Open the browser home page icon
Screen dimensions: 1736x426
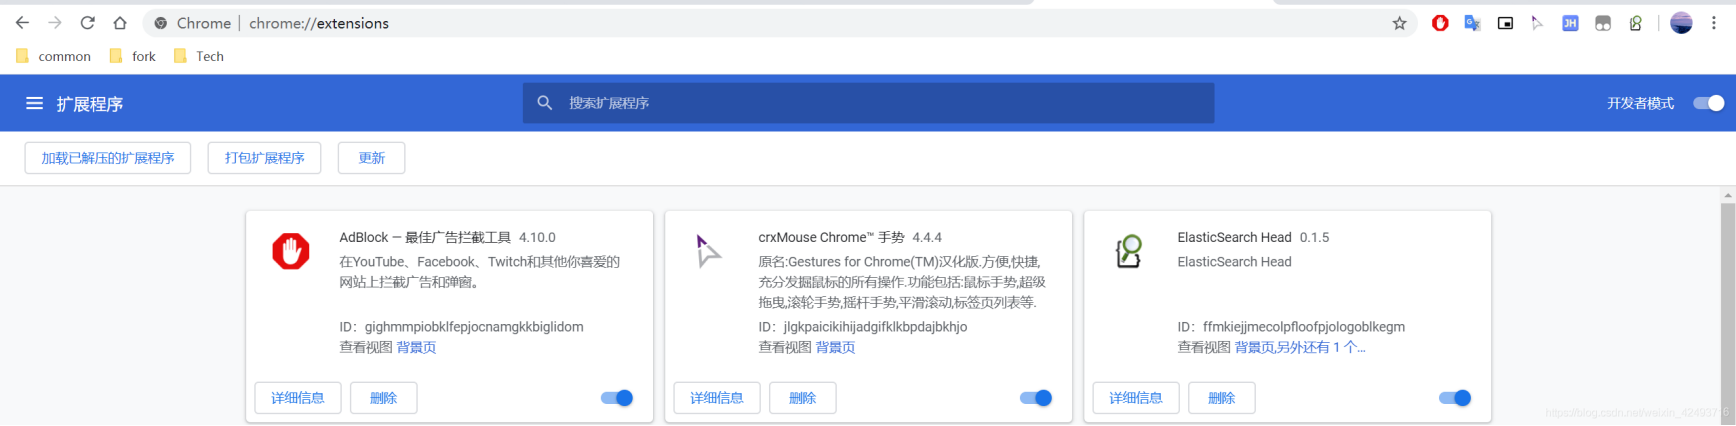[120, 23]
